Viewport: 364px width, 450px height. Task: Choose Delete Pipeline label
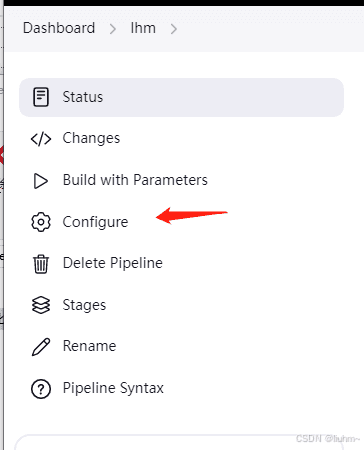coord(113,263)
